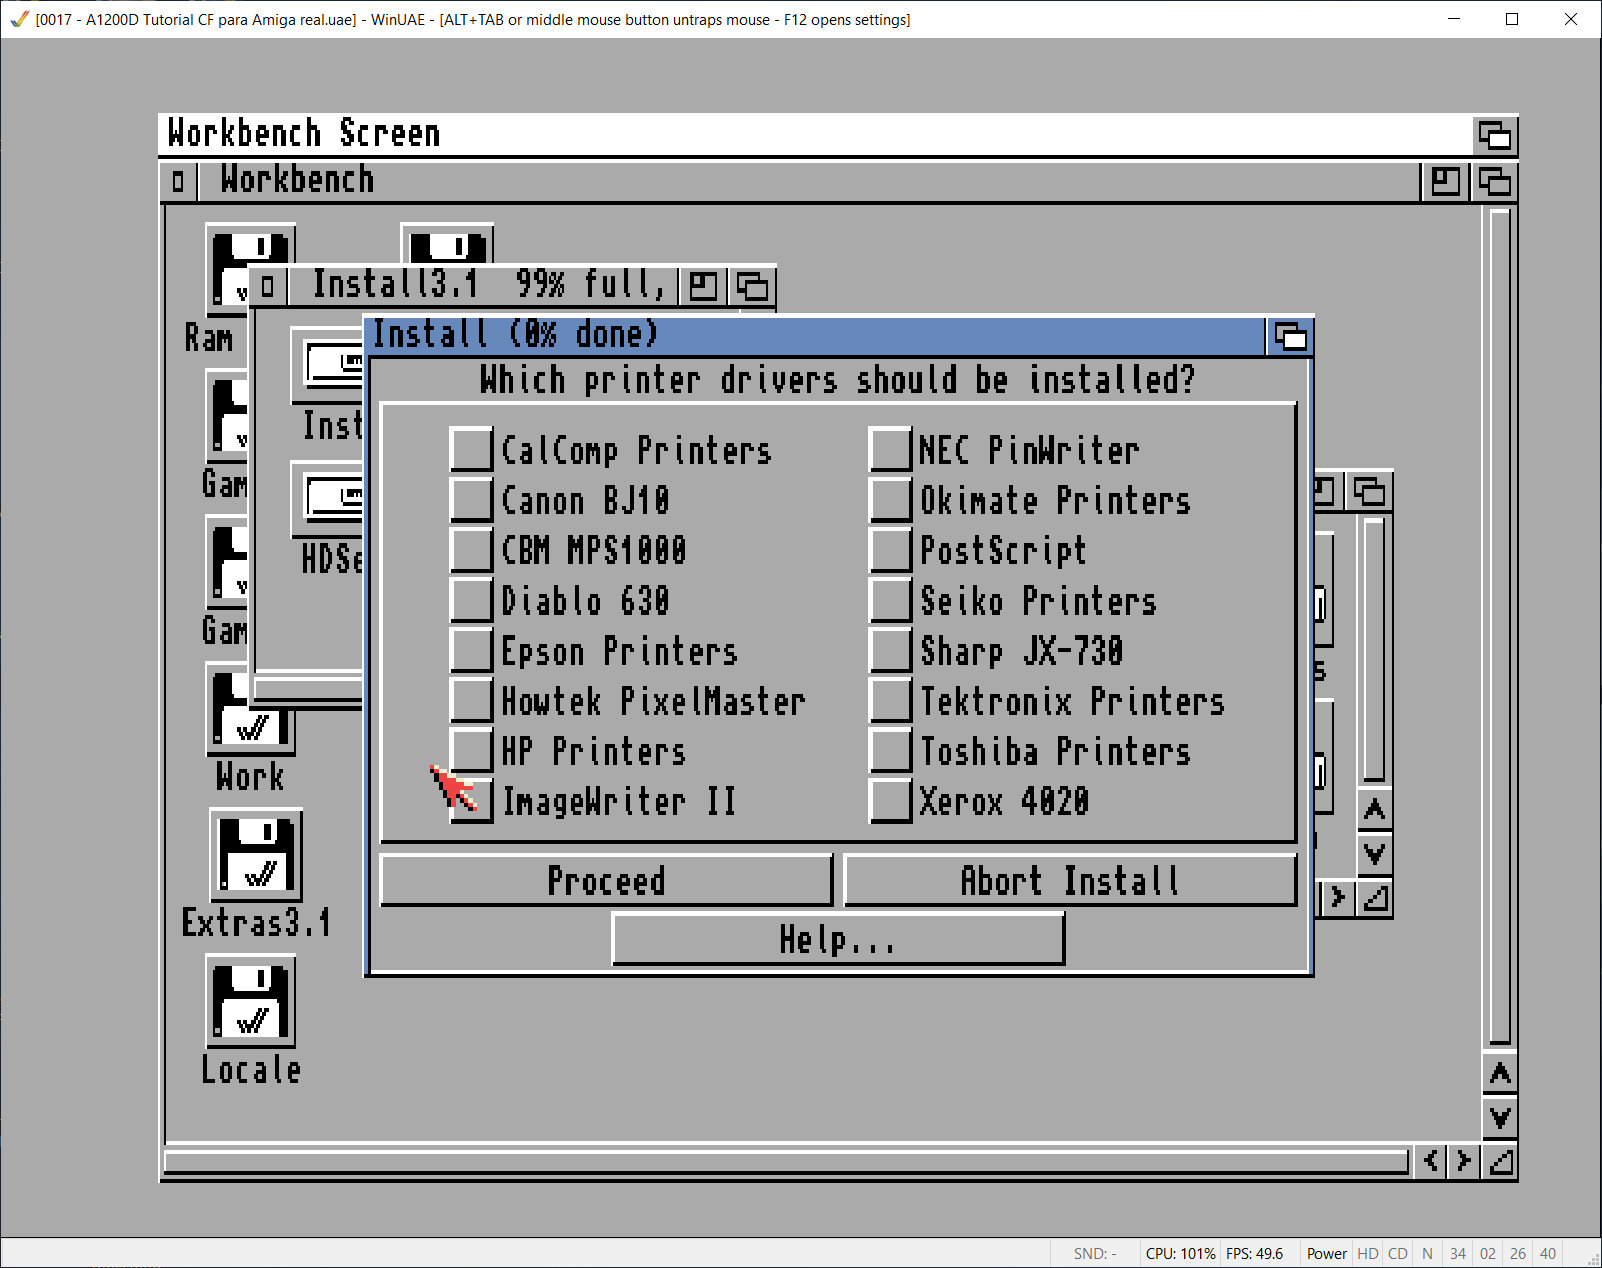Click the Workbench Screen depth gadget
This screenshot has height=1268, width=1602.
[x=1495, y=134]
